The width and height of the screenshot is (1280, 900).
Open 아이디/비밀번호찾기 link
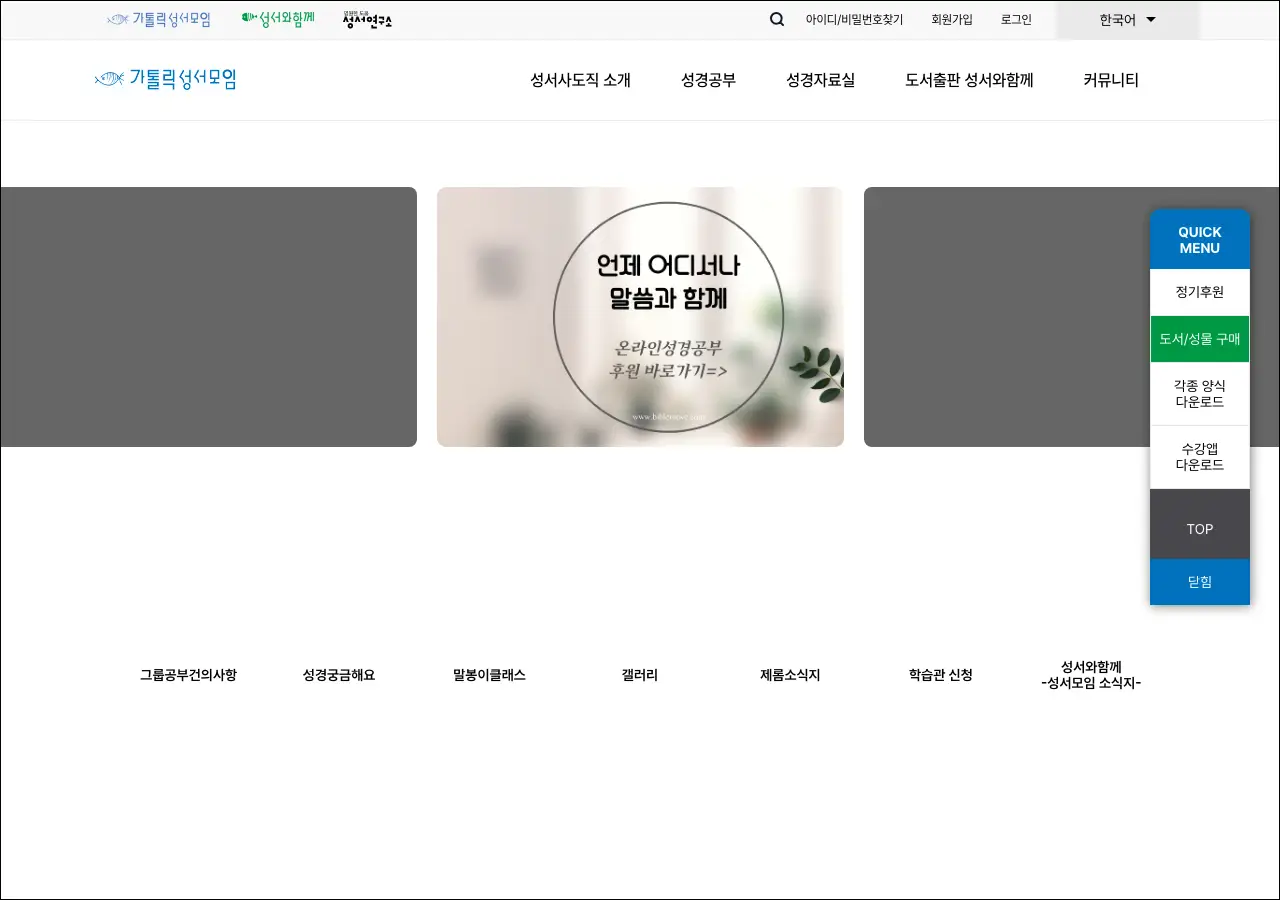point(854,20)
